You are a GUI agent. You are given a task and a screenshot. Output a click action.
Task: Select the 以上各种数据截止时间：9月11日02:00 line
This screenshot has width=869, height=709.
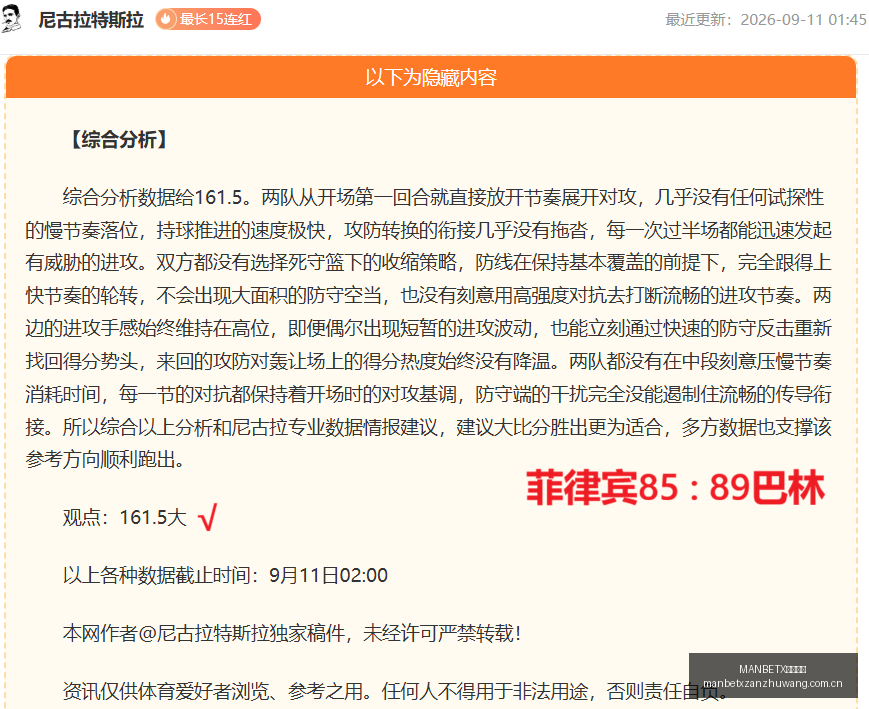click(225, 575)
